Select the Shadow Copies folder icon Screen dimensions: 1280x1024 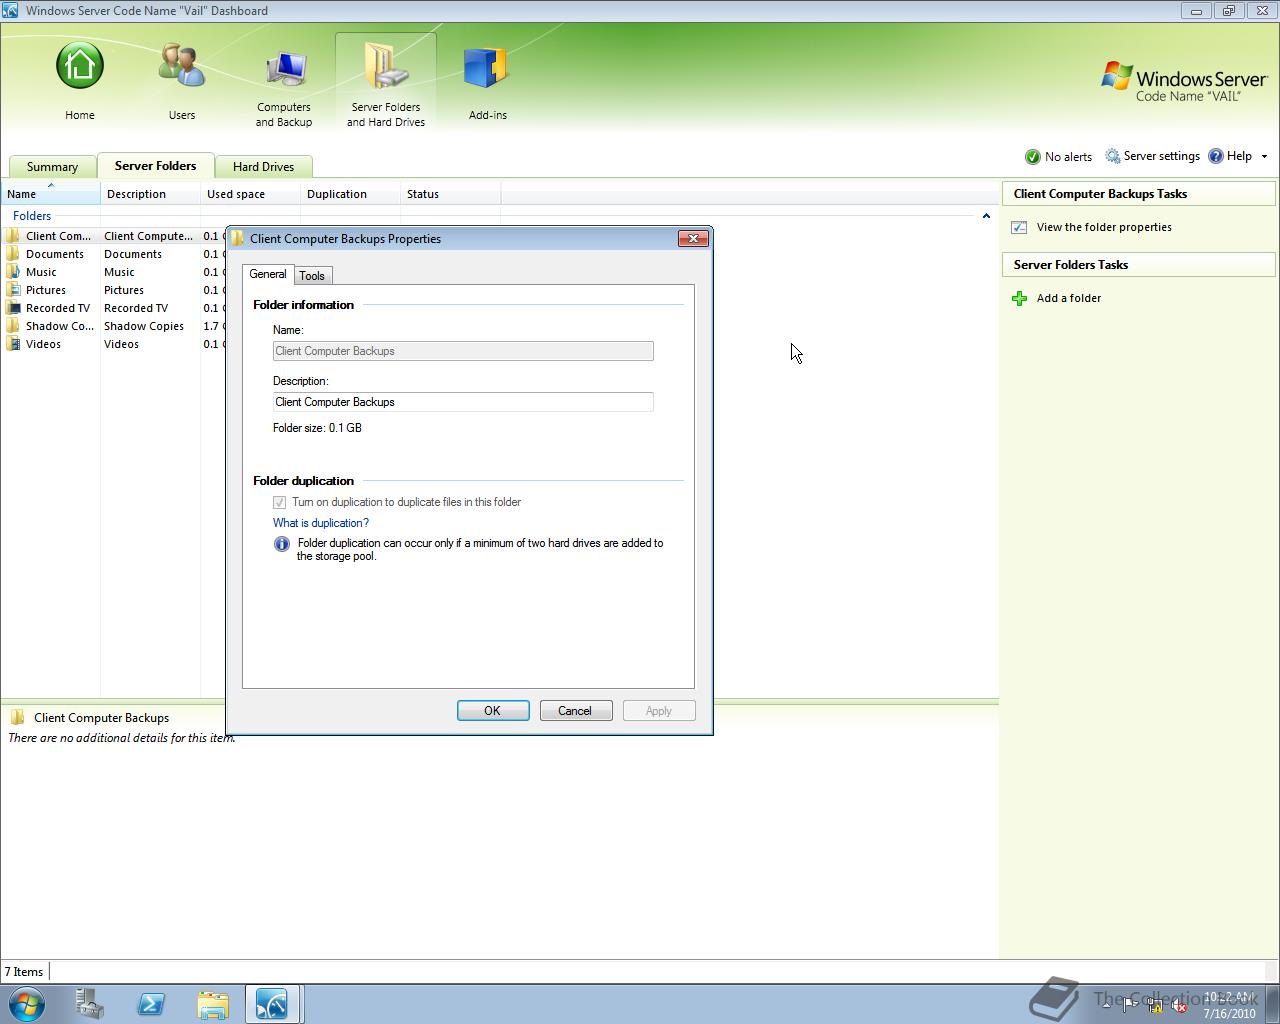click(x=13, y=326)
